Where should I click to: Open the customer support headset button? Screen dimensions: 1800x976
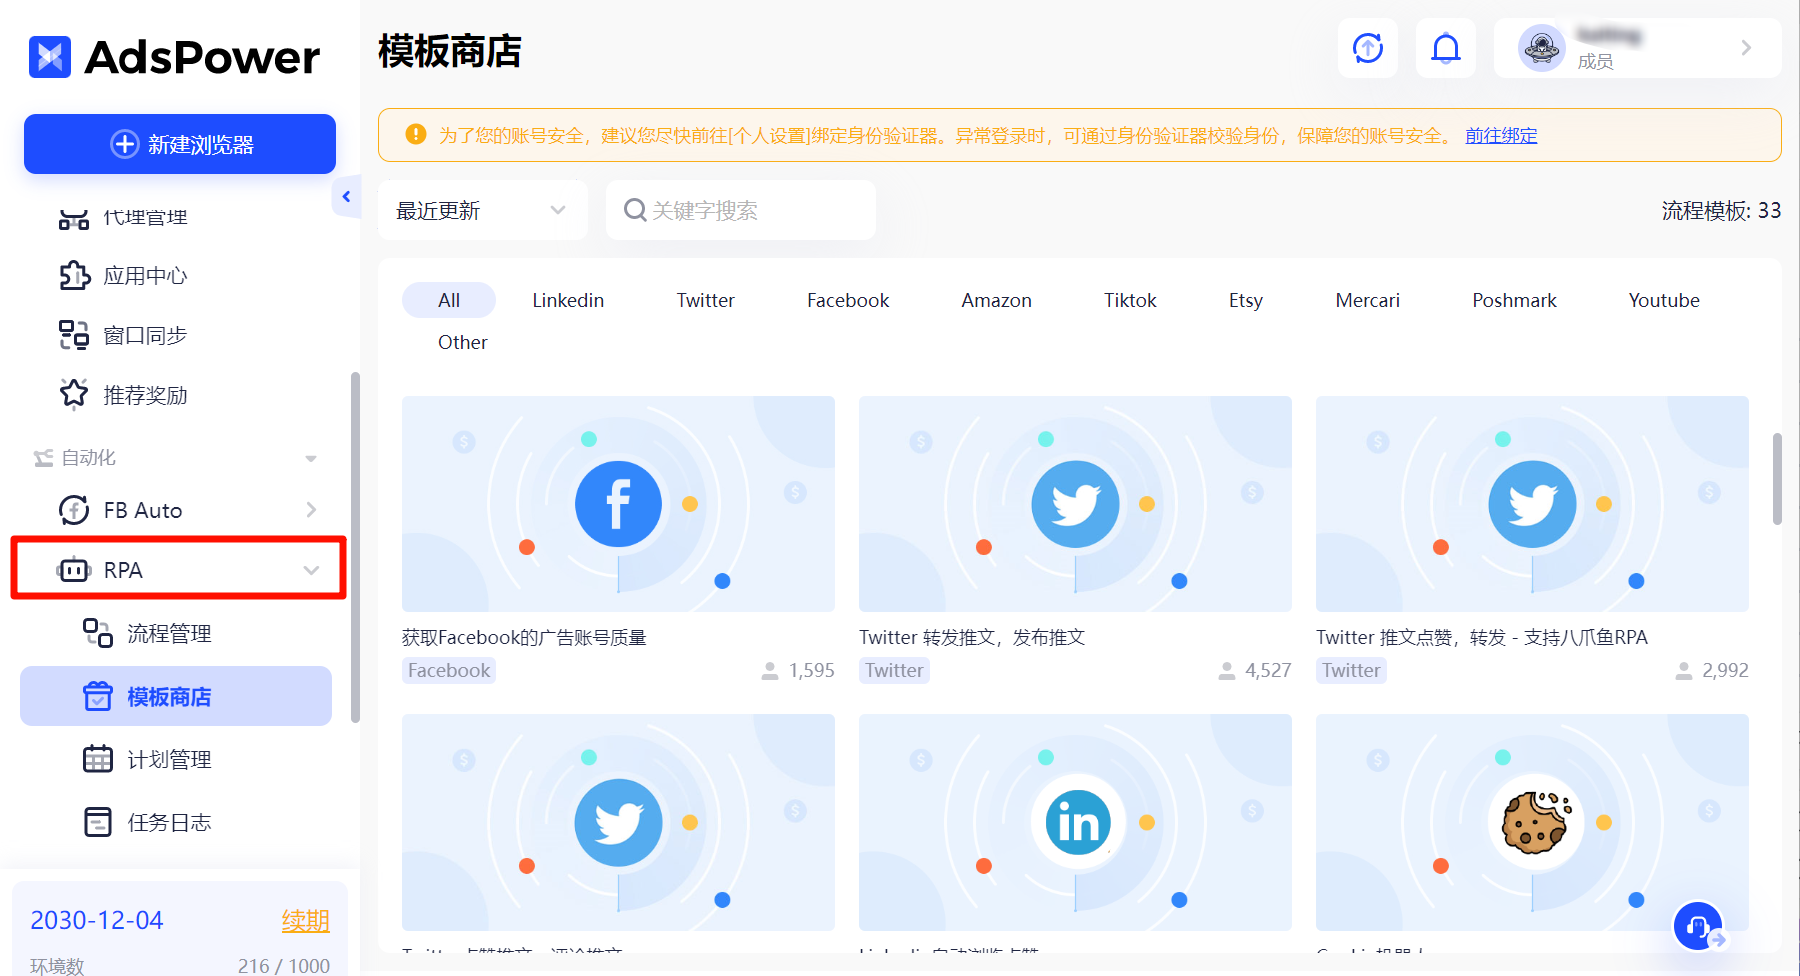(x=1698, y=926)
